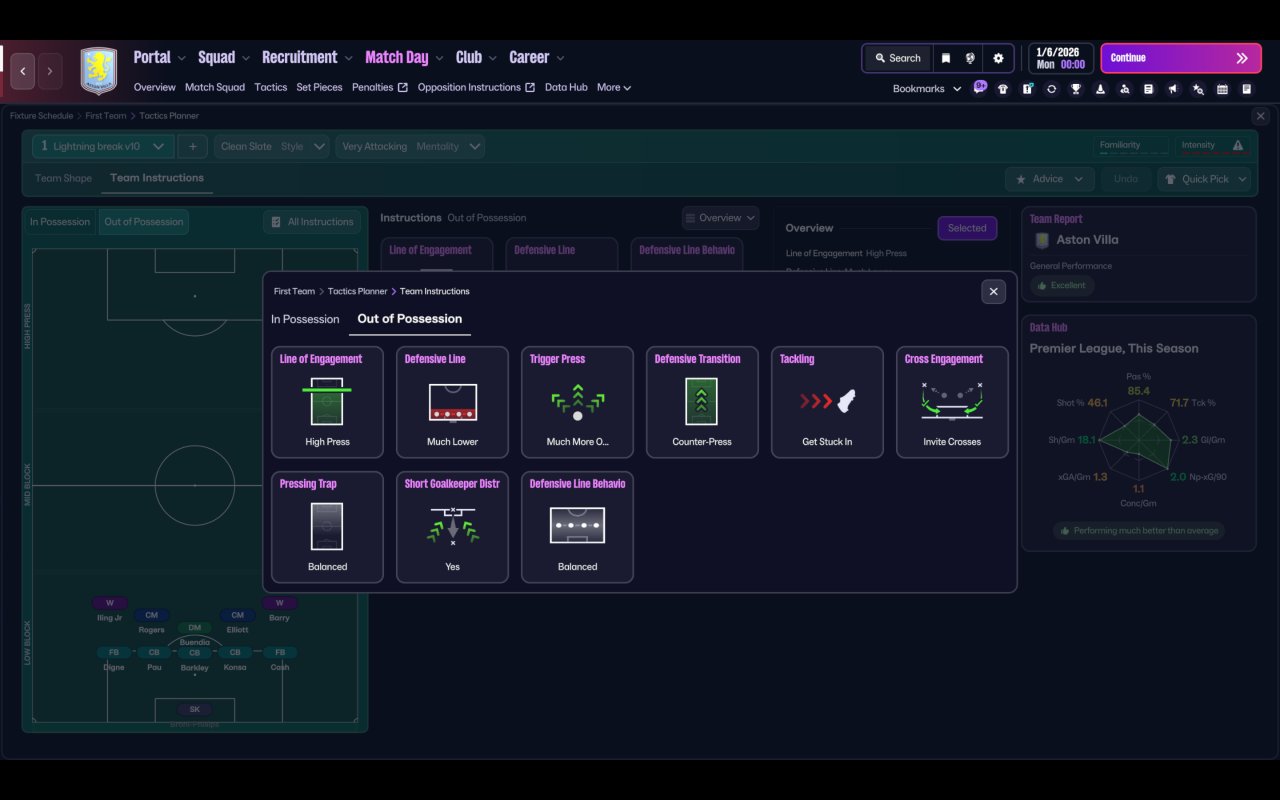Select the High Press line of engagement card

327,402
